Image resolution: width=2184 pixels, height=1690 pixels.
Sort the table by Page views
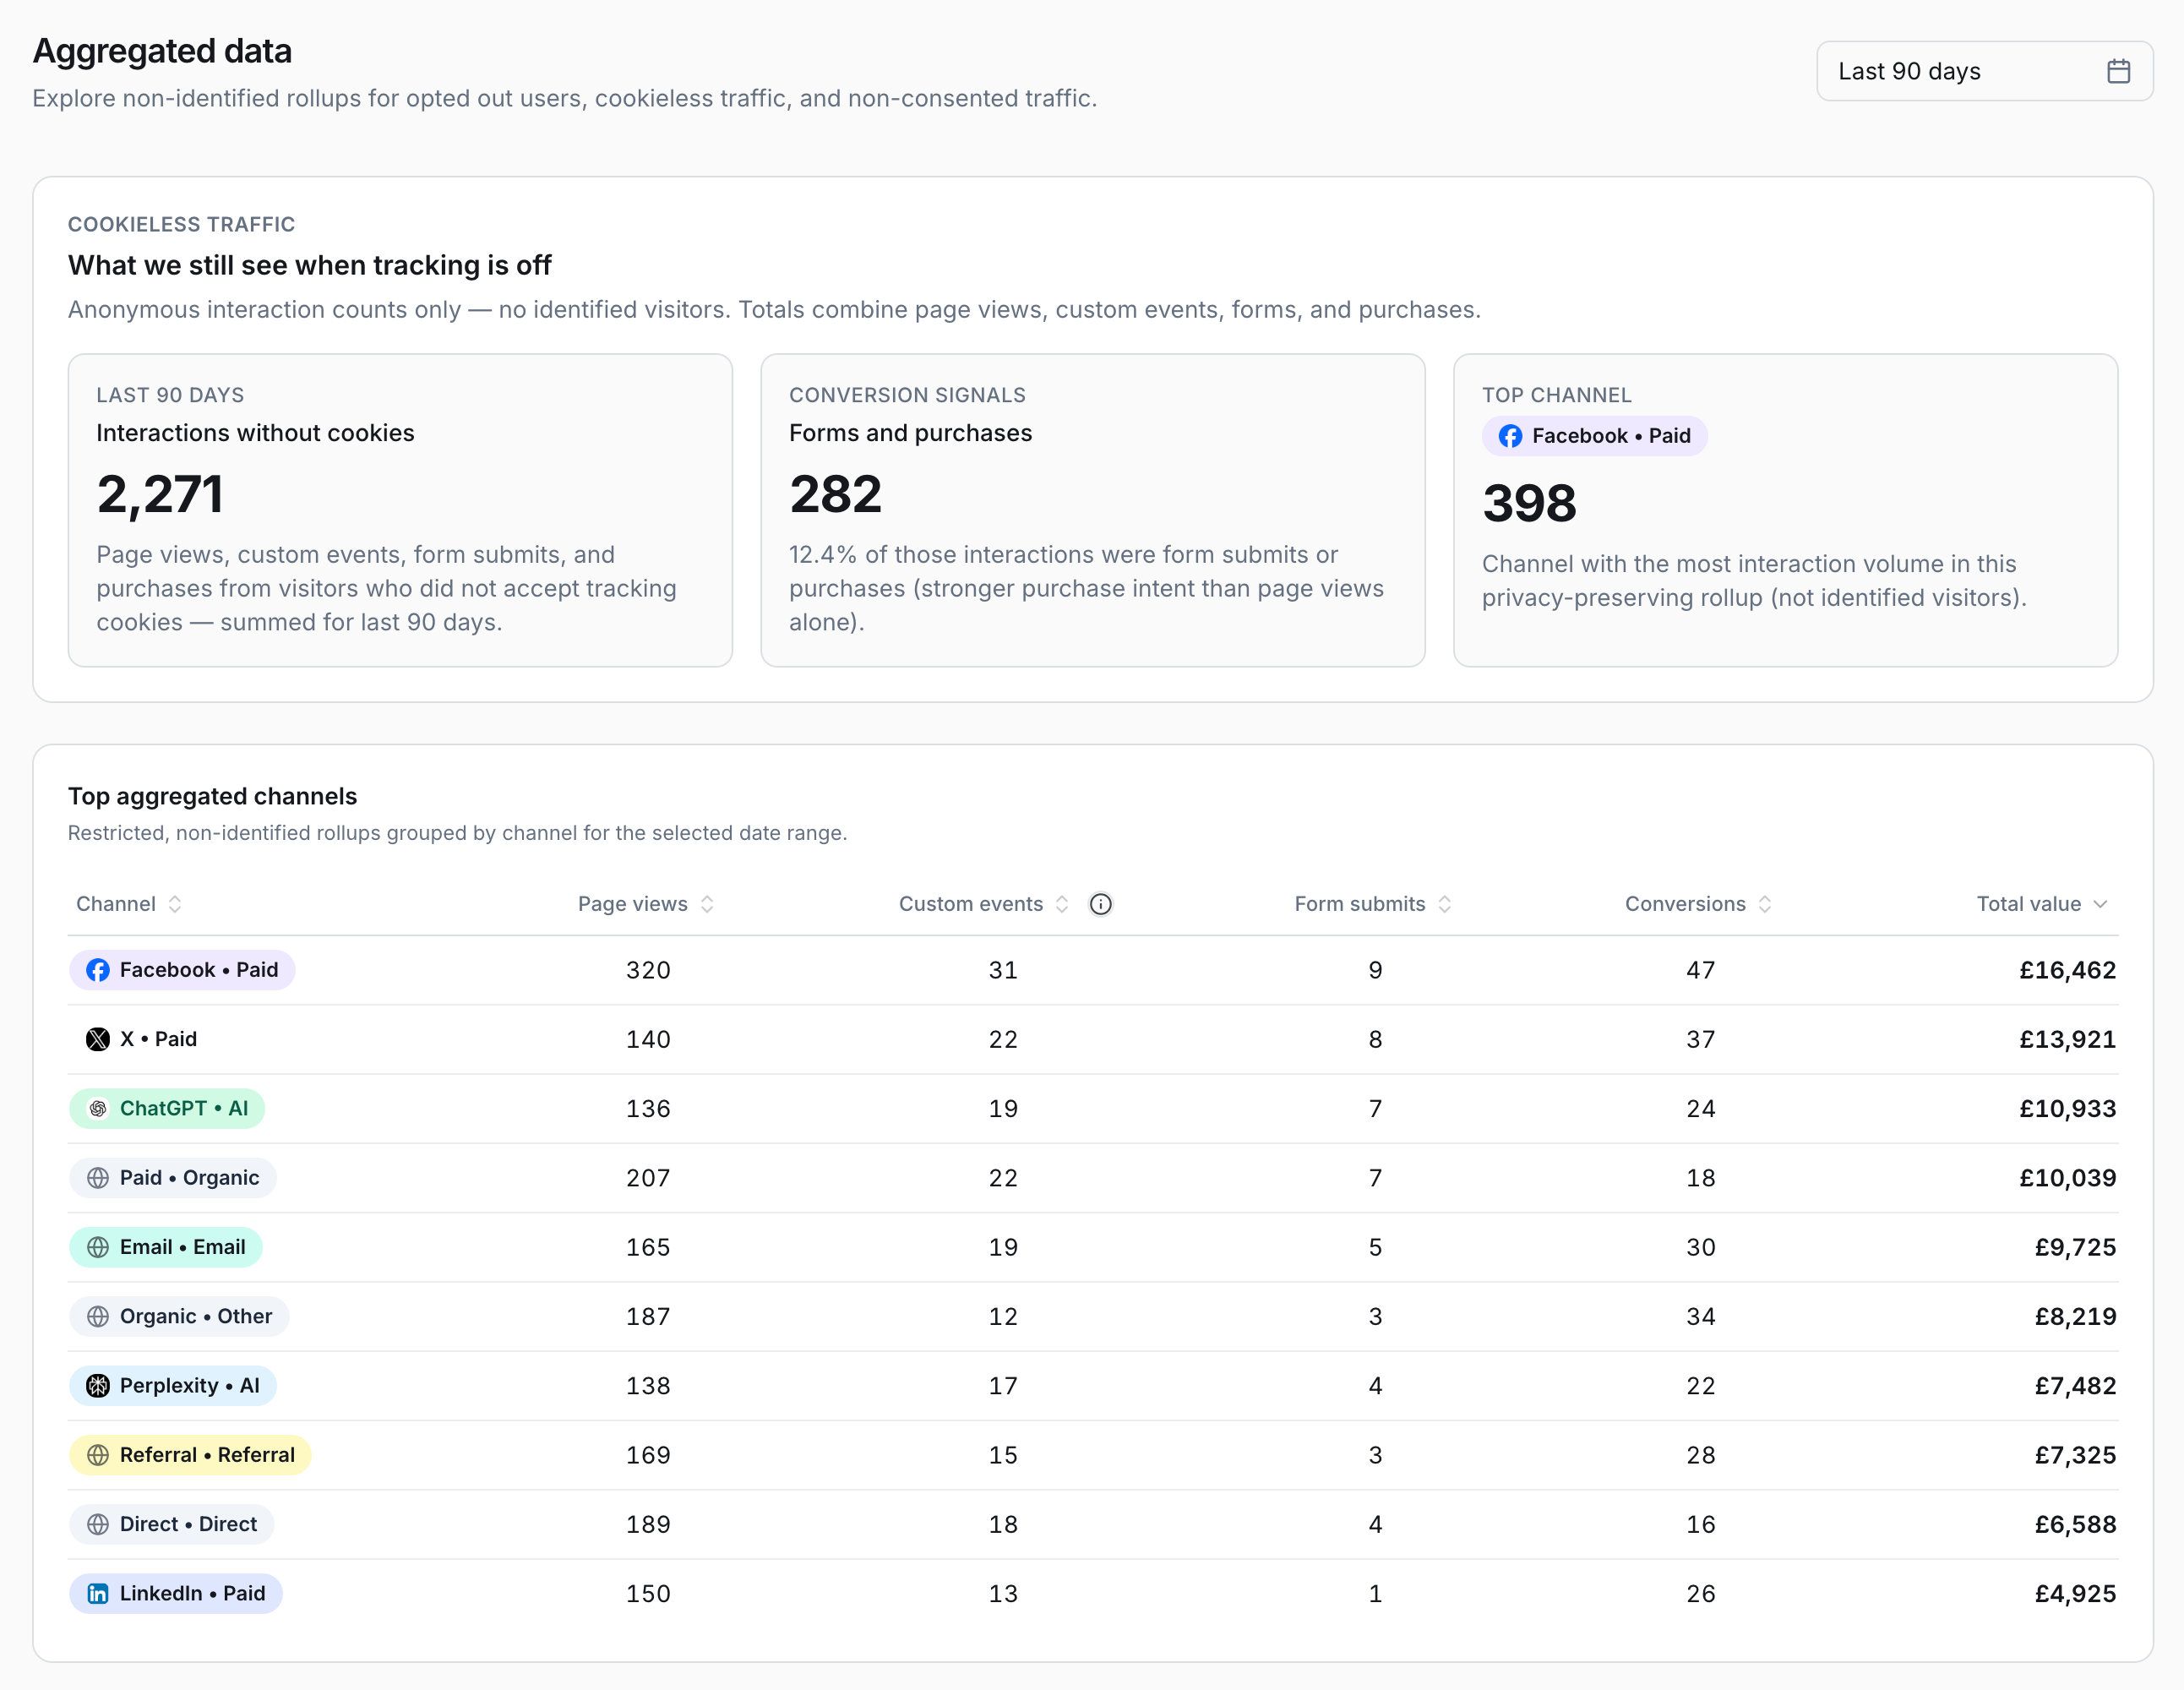point(708,904)
